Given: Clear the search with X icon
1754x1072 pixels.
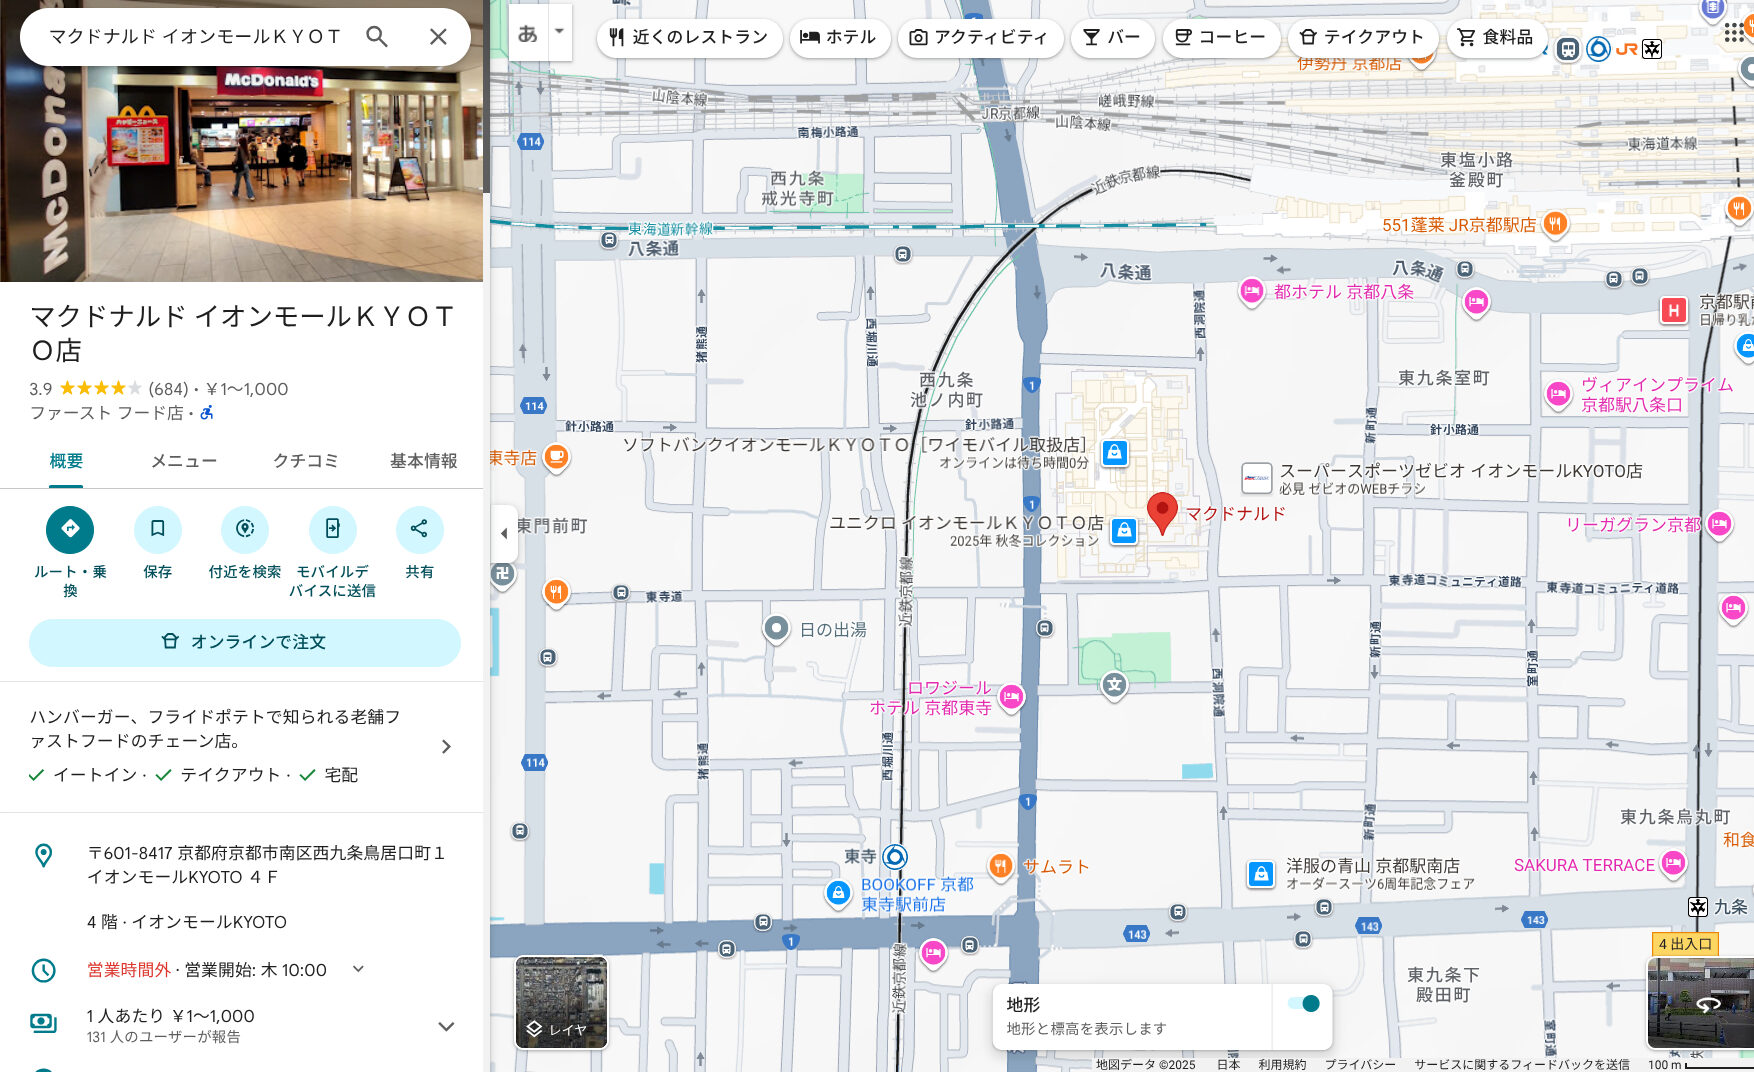Looking at the screenshot, I should click(438, 37).
